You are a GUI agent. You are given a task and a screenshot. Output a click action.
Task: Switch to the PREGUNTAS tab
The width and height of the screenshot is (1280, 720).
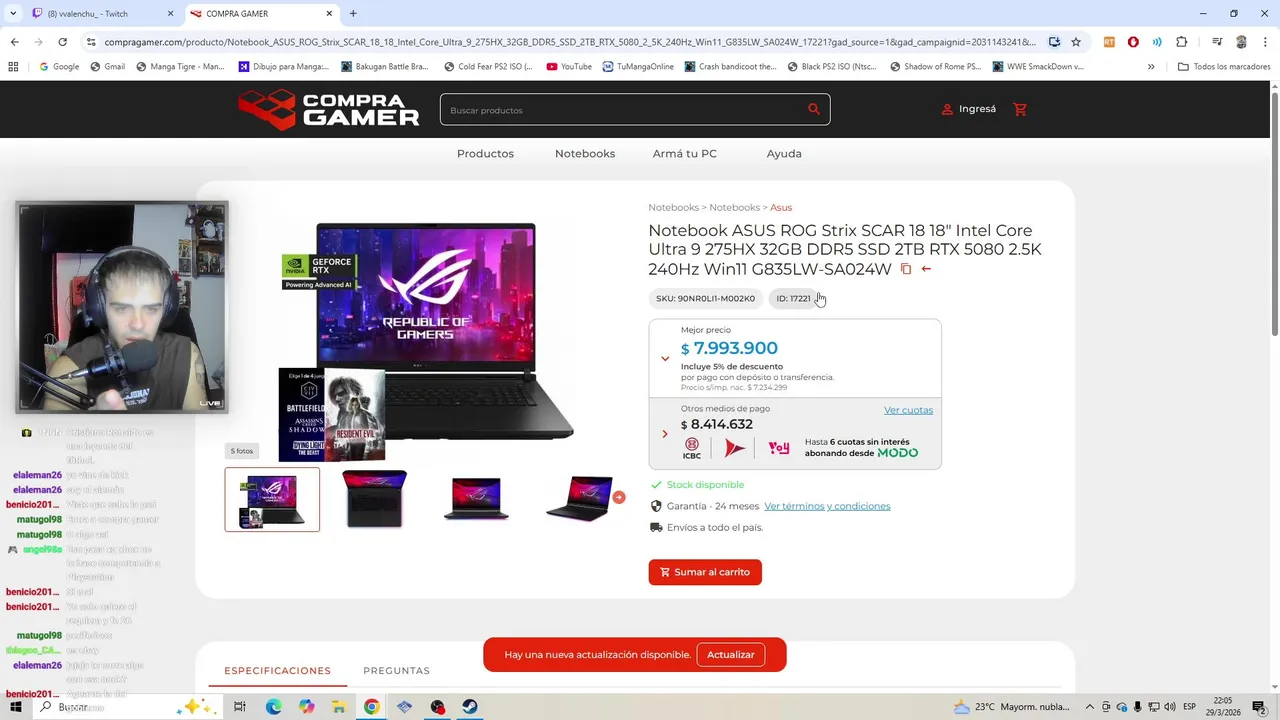point(396,671)
